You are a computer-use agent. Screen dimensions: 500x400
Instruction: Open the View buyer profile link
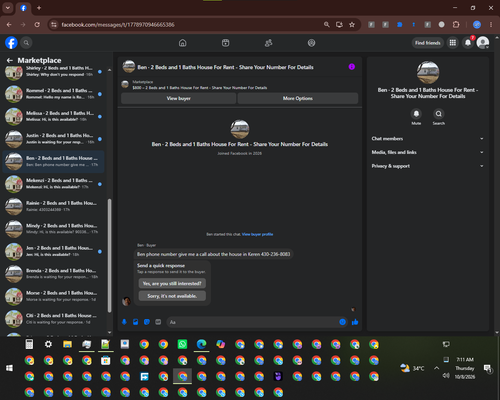point(257,234)
